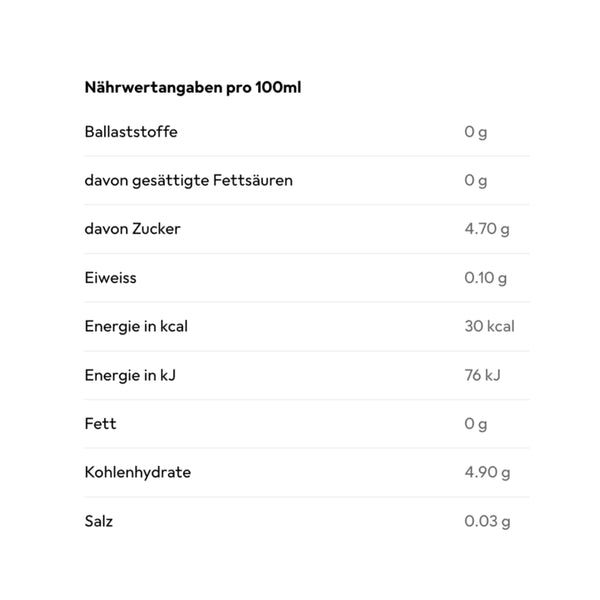600x600 pixels.
Task: Click the Nährwertangaben pro 100ml heading
Action: 193,88
